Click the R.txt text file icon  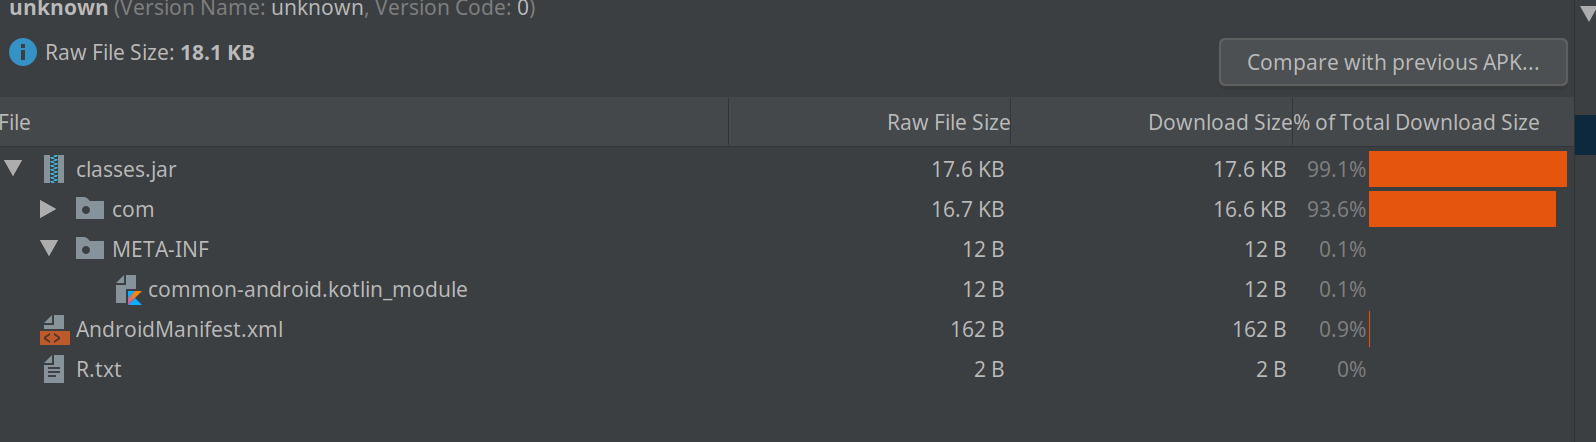point(54,370)
